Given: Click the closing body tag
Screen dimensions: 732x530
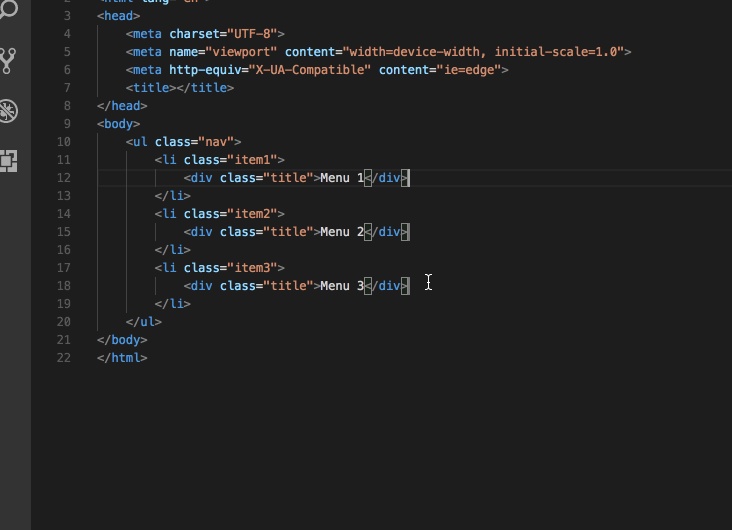Looking at the screenshot, I should pos(122,340).
